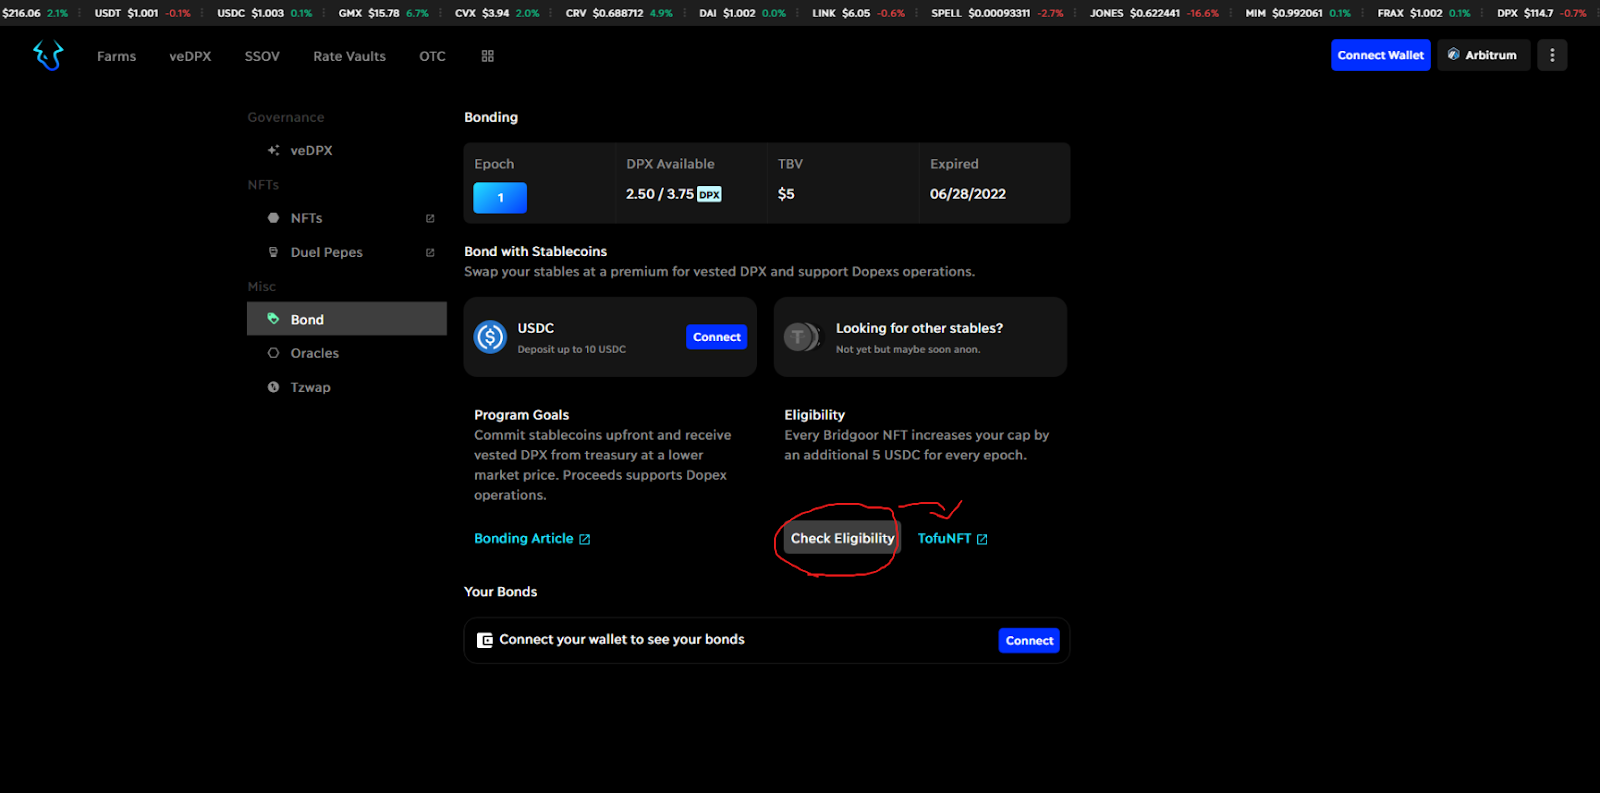Viewport: 1600px width, 793px height.
Task: Click the JONES price in the ticker
Action: pyautogui.click(x=1156, y=13)
